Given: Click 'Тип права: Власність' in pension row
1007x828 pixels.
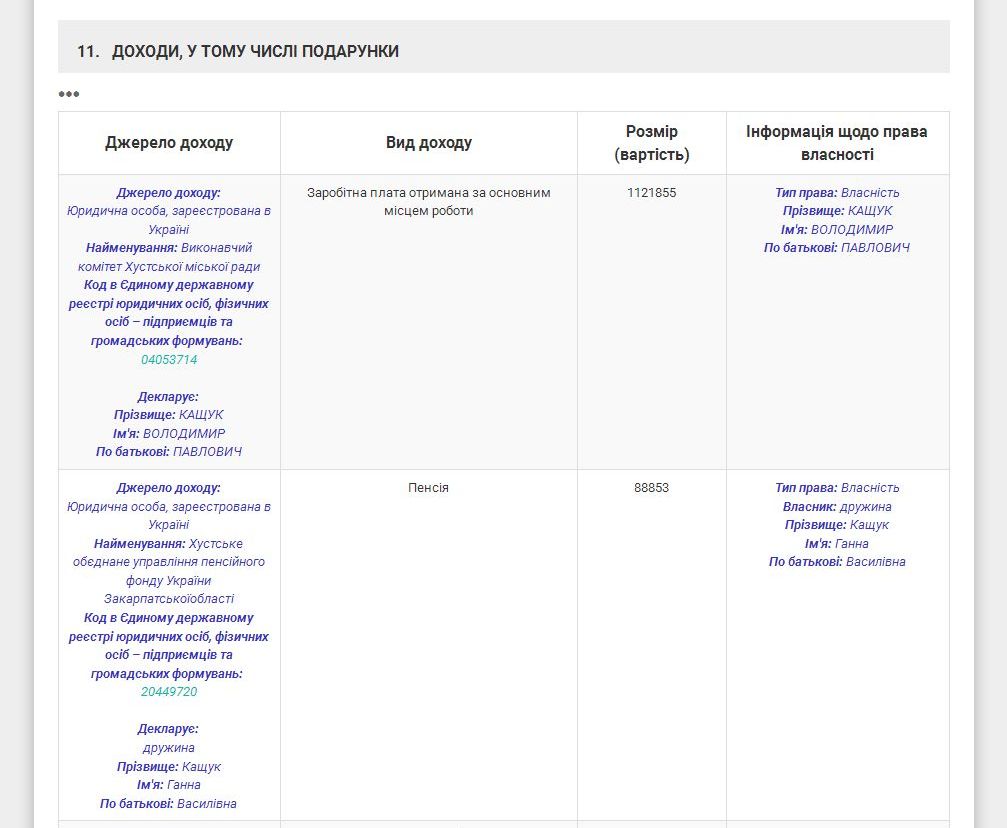Looking at the screenshot, I should pos(837,488).
